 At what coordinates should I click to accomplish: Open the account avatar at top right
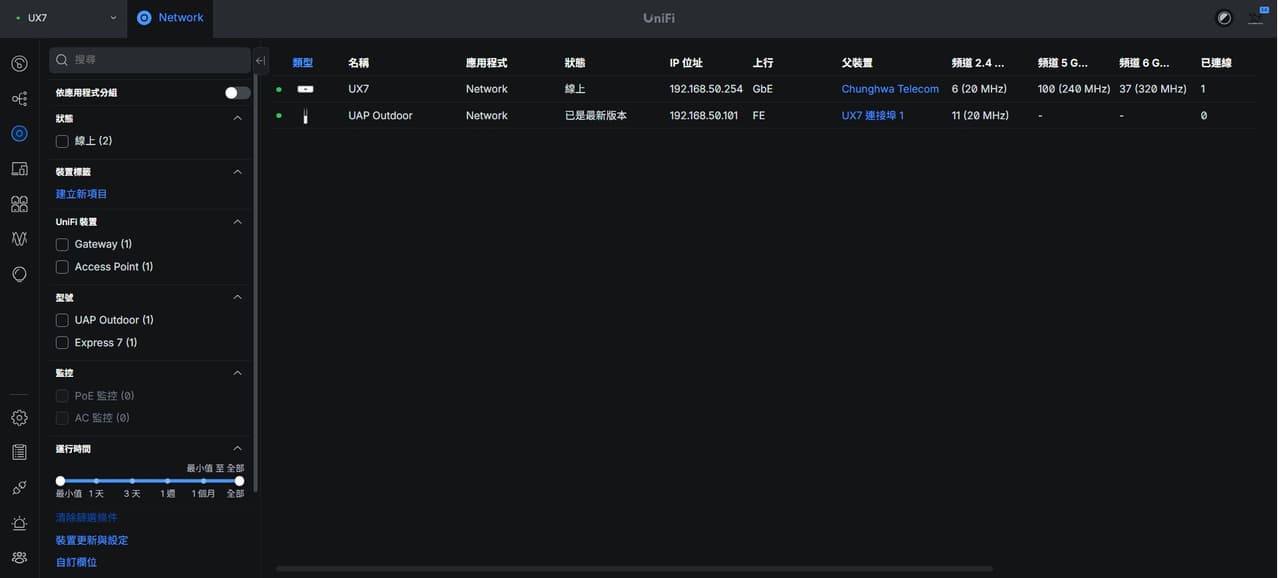click(1256, 17)
